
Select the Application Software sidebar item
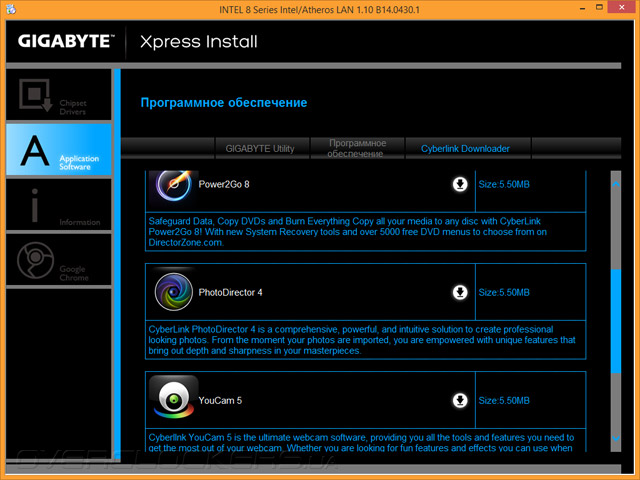pyautogui.click(x=59, y=150)
